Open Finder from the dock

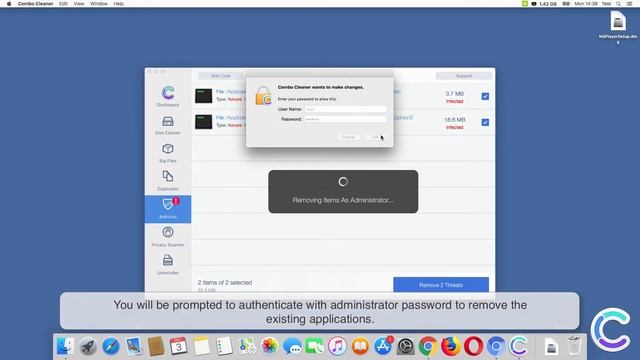(x=65, y=346)
